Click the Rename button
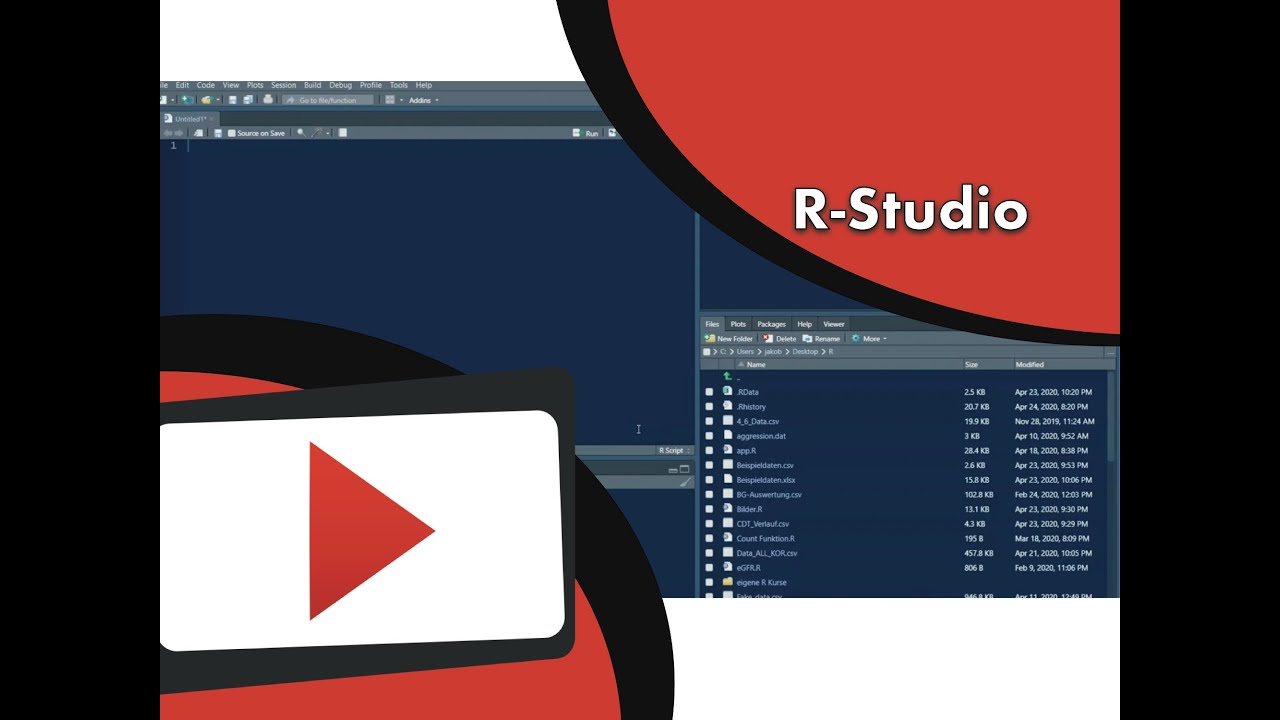This screenshot has height=720, width=1280. click(x=821, y=339)
